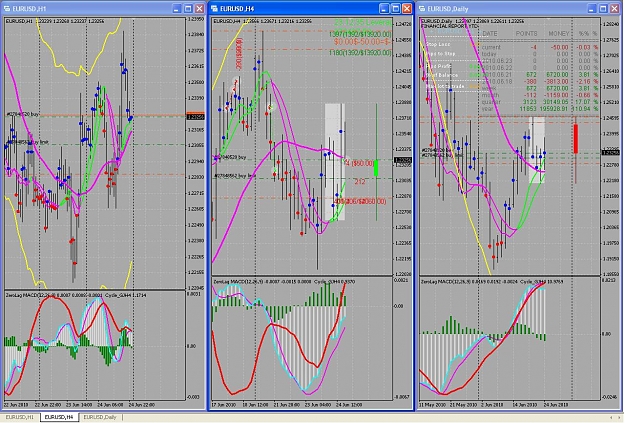Click the '14 Jun 2010' date on Daily axis
Viewport: 625px width, 423px height.
click(x=525, y=404)
